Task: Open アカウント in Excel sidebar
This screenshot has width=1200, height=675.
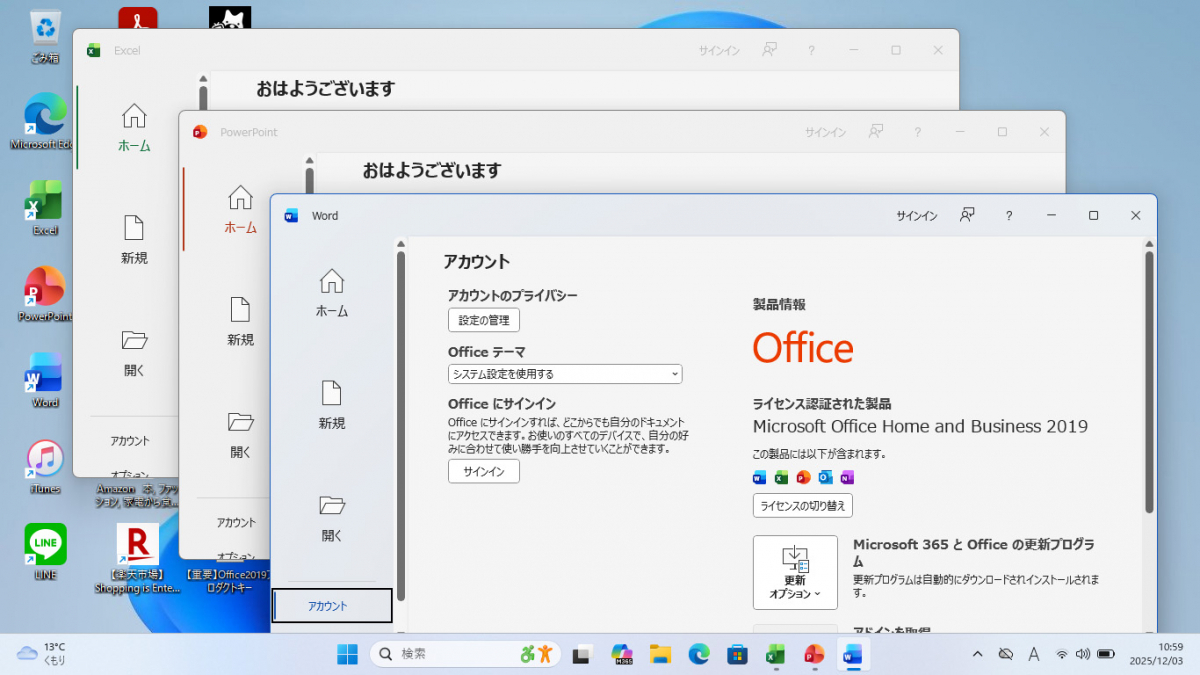Action: click(130, 440)
